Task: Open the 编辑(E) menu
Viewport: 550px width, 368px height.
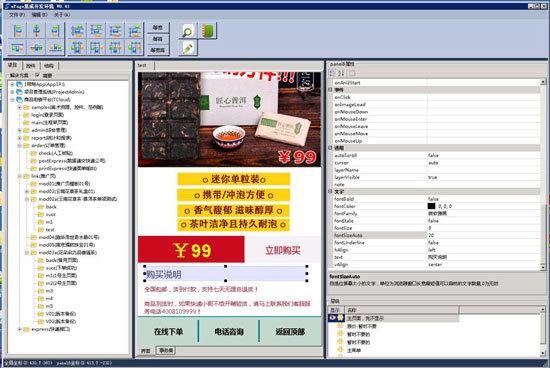Action: [39, 15]
